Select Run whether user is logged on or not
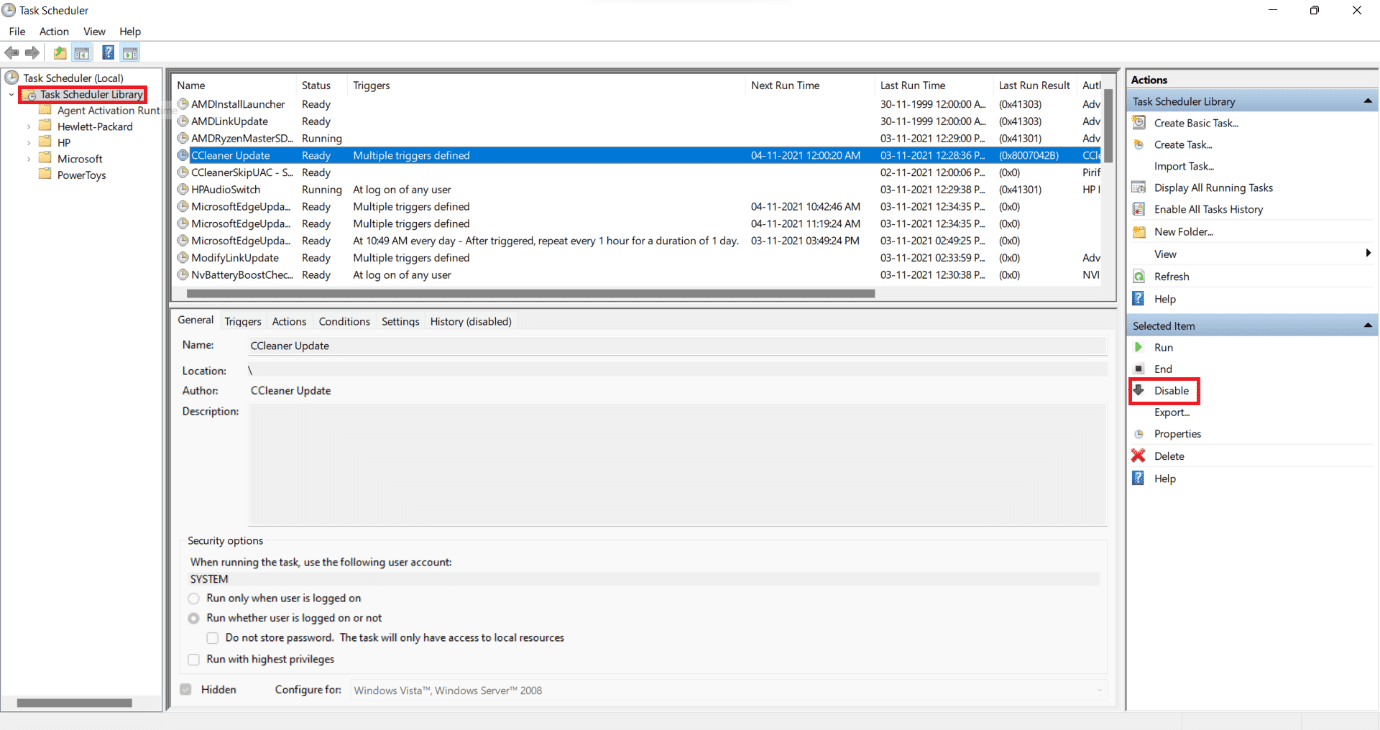Image resolution: width=1380 pixels, height=730 pixels. (x=194, y=618)
